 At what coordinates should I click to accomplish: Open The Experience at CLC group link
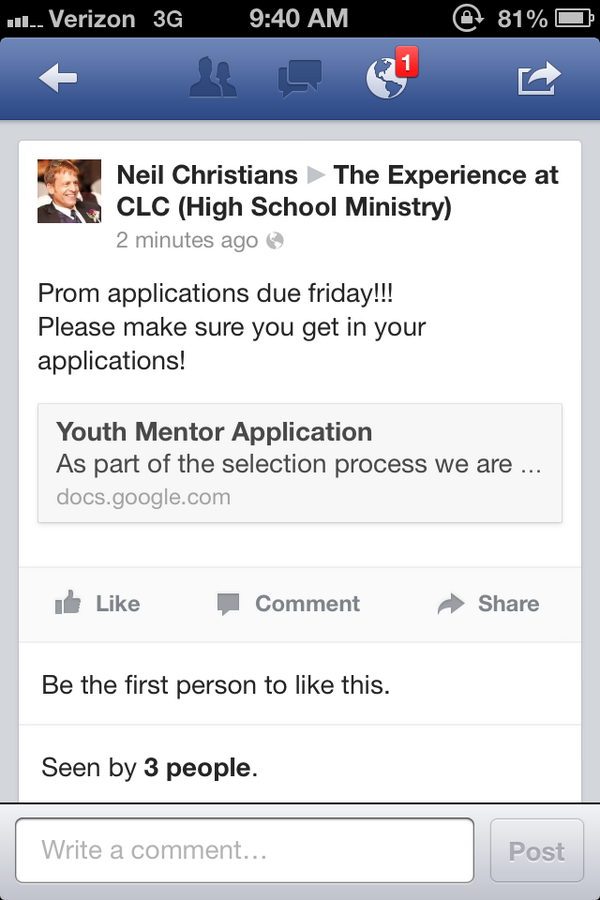(338, 191)
